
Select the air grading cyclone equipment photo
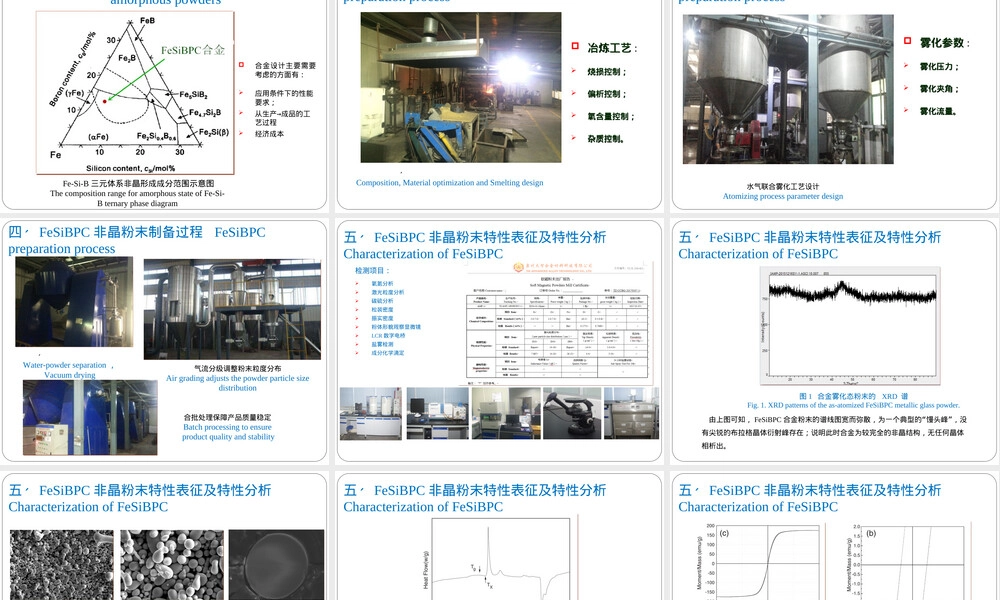232,309
